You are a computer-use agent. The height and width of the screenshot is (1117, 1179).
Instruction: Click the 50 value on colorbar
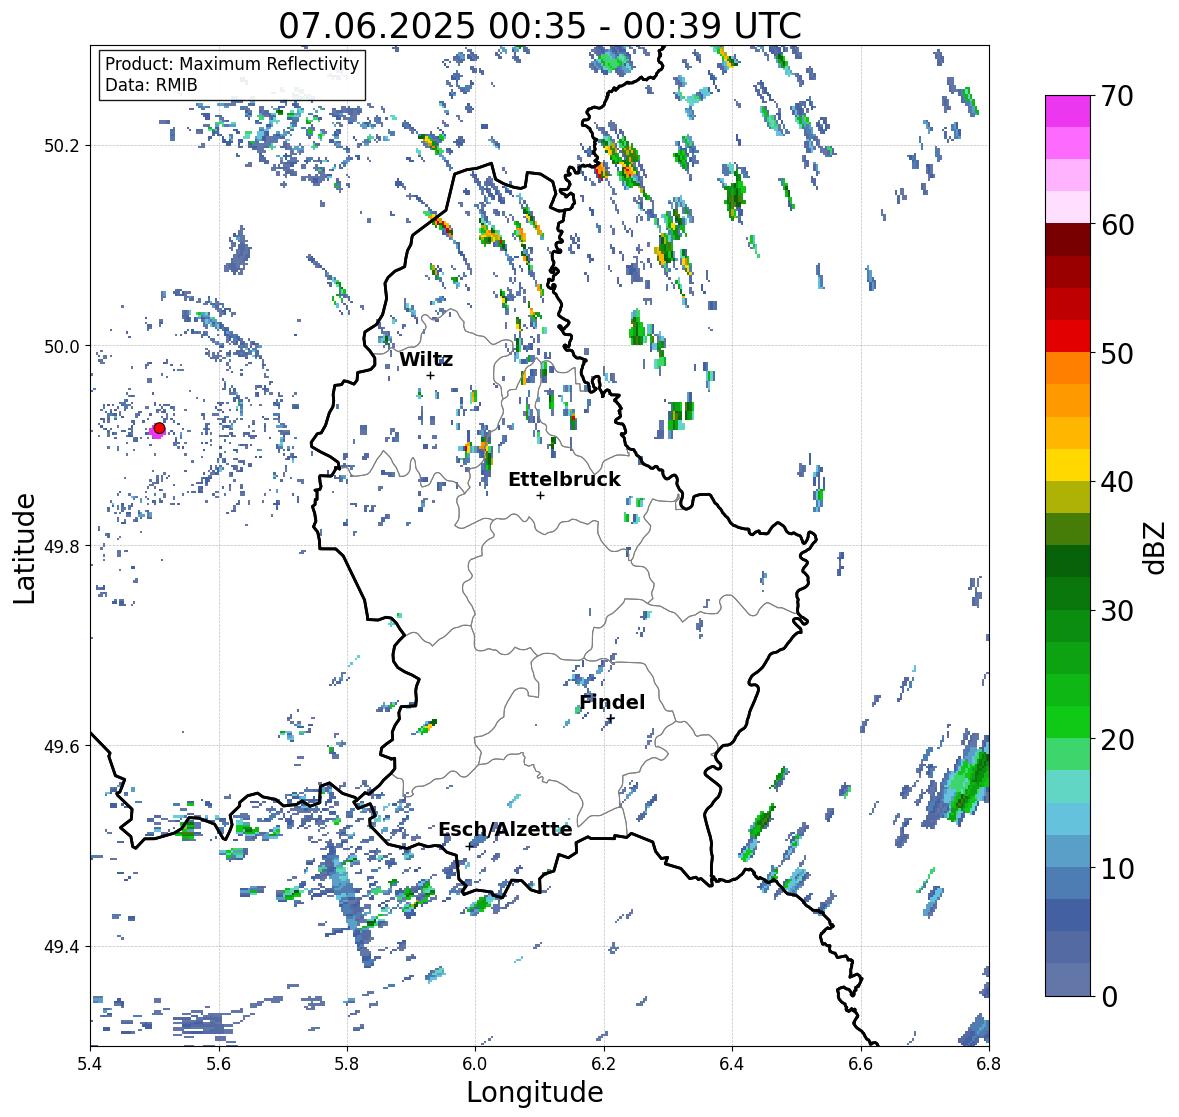point(1117,353)
